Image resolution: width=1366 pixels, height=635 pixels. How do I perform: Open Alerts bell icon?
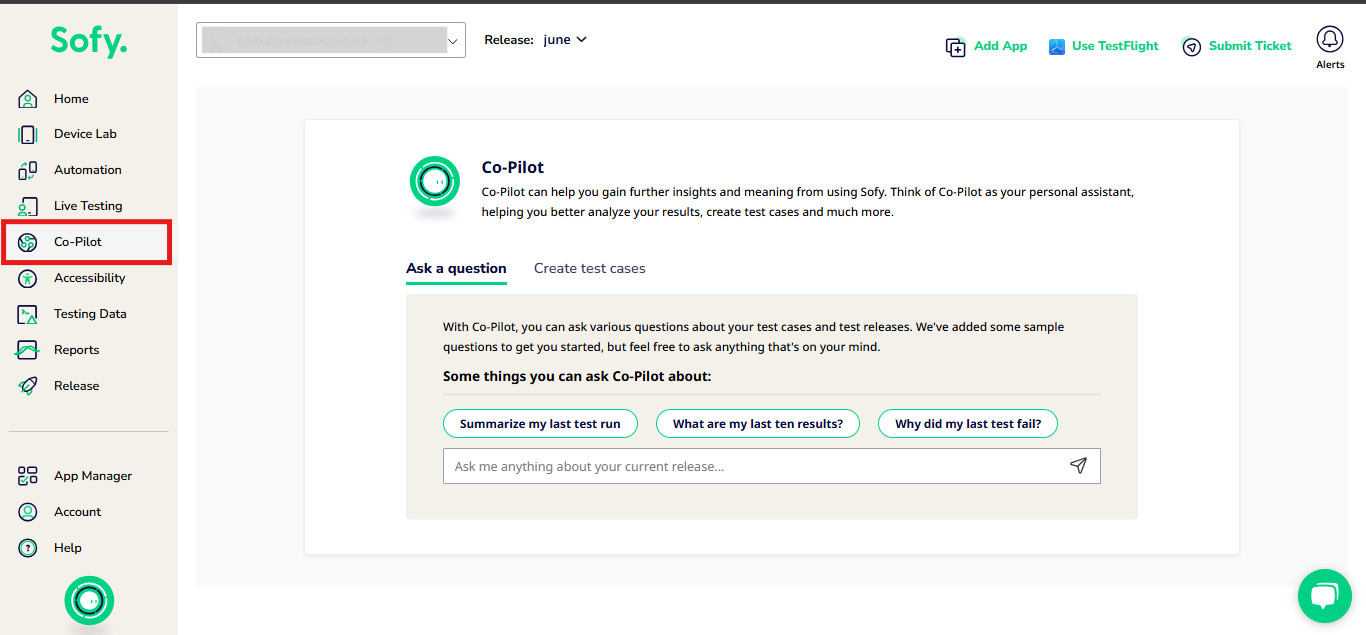tap(1330, 40)
